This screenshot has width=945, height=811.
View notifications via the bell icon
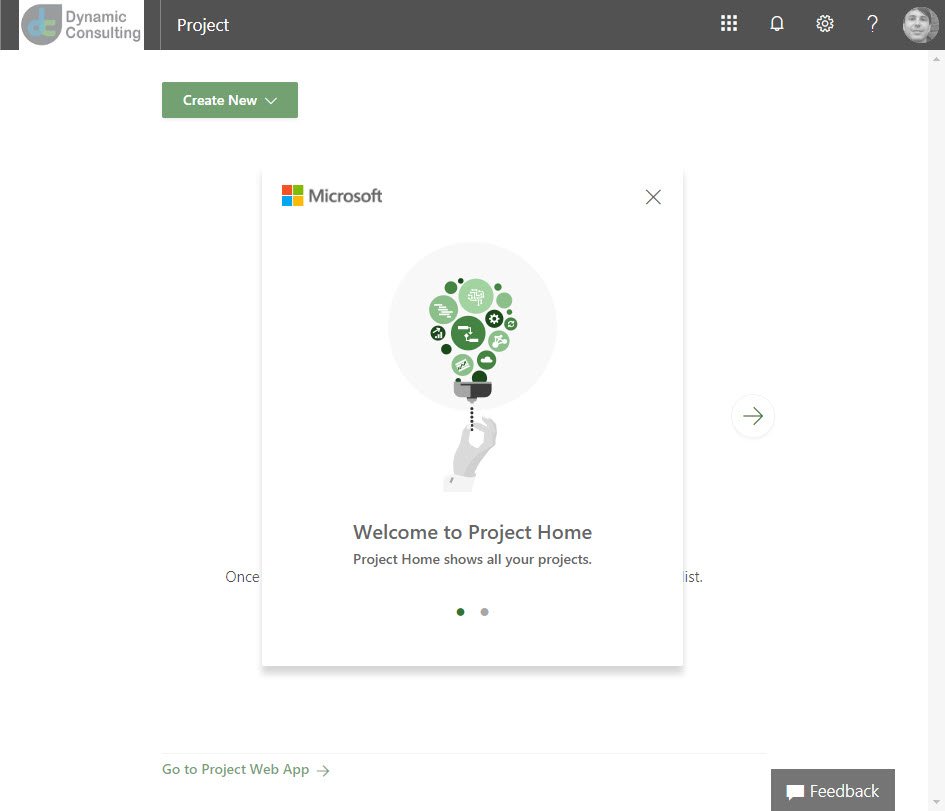(777, 23)
